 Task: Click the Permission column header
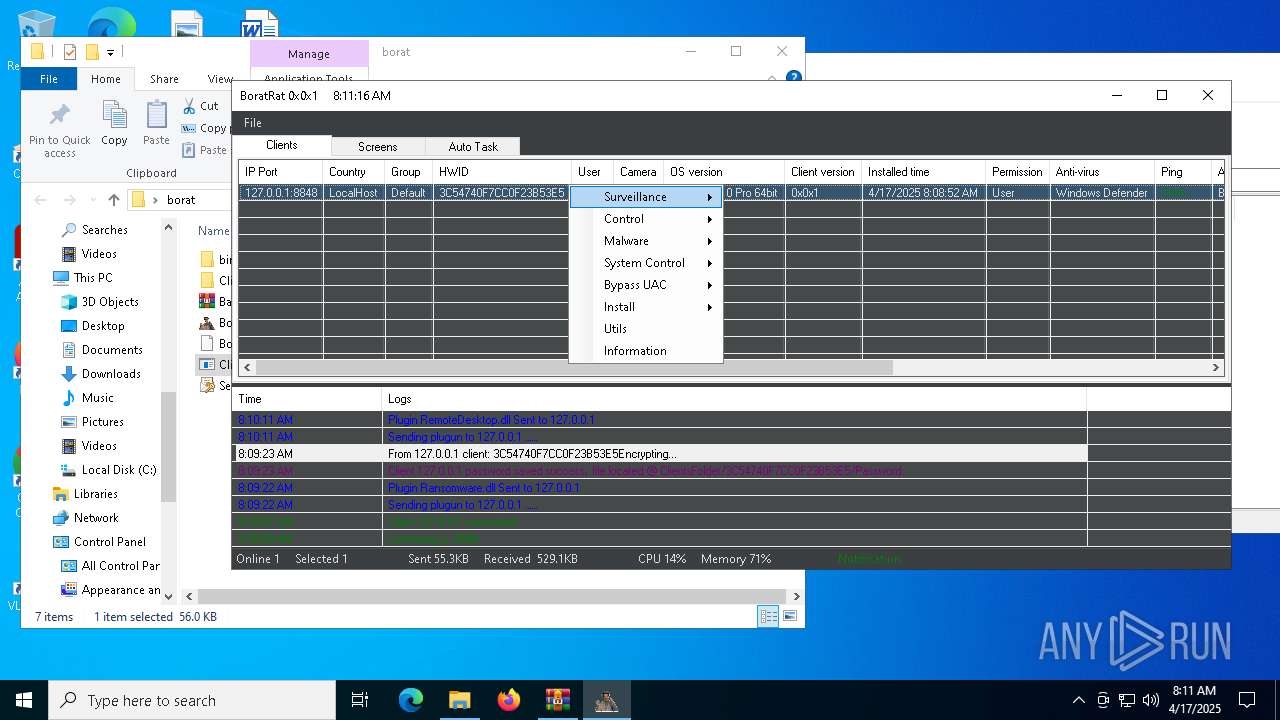point(1017,172)
